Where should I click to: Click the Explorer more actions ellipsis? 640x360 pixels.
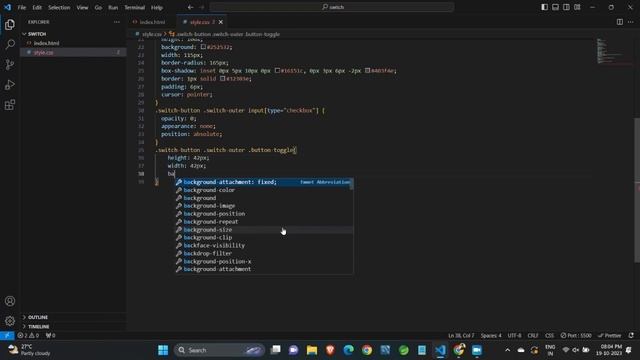117,22
